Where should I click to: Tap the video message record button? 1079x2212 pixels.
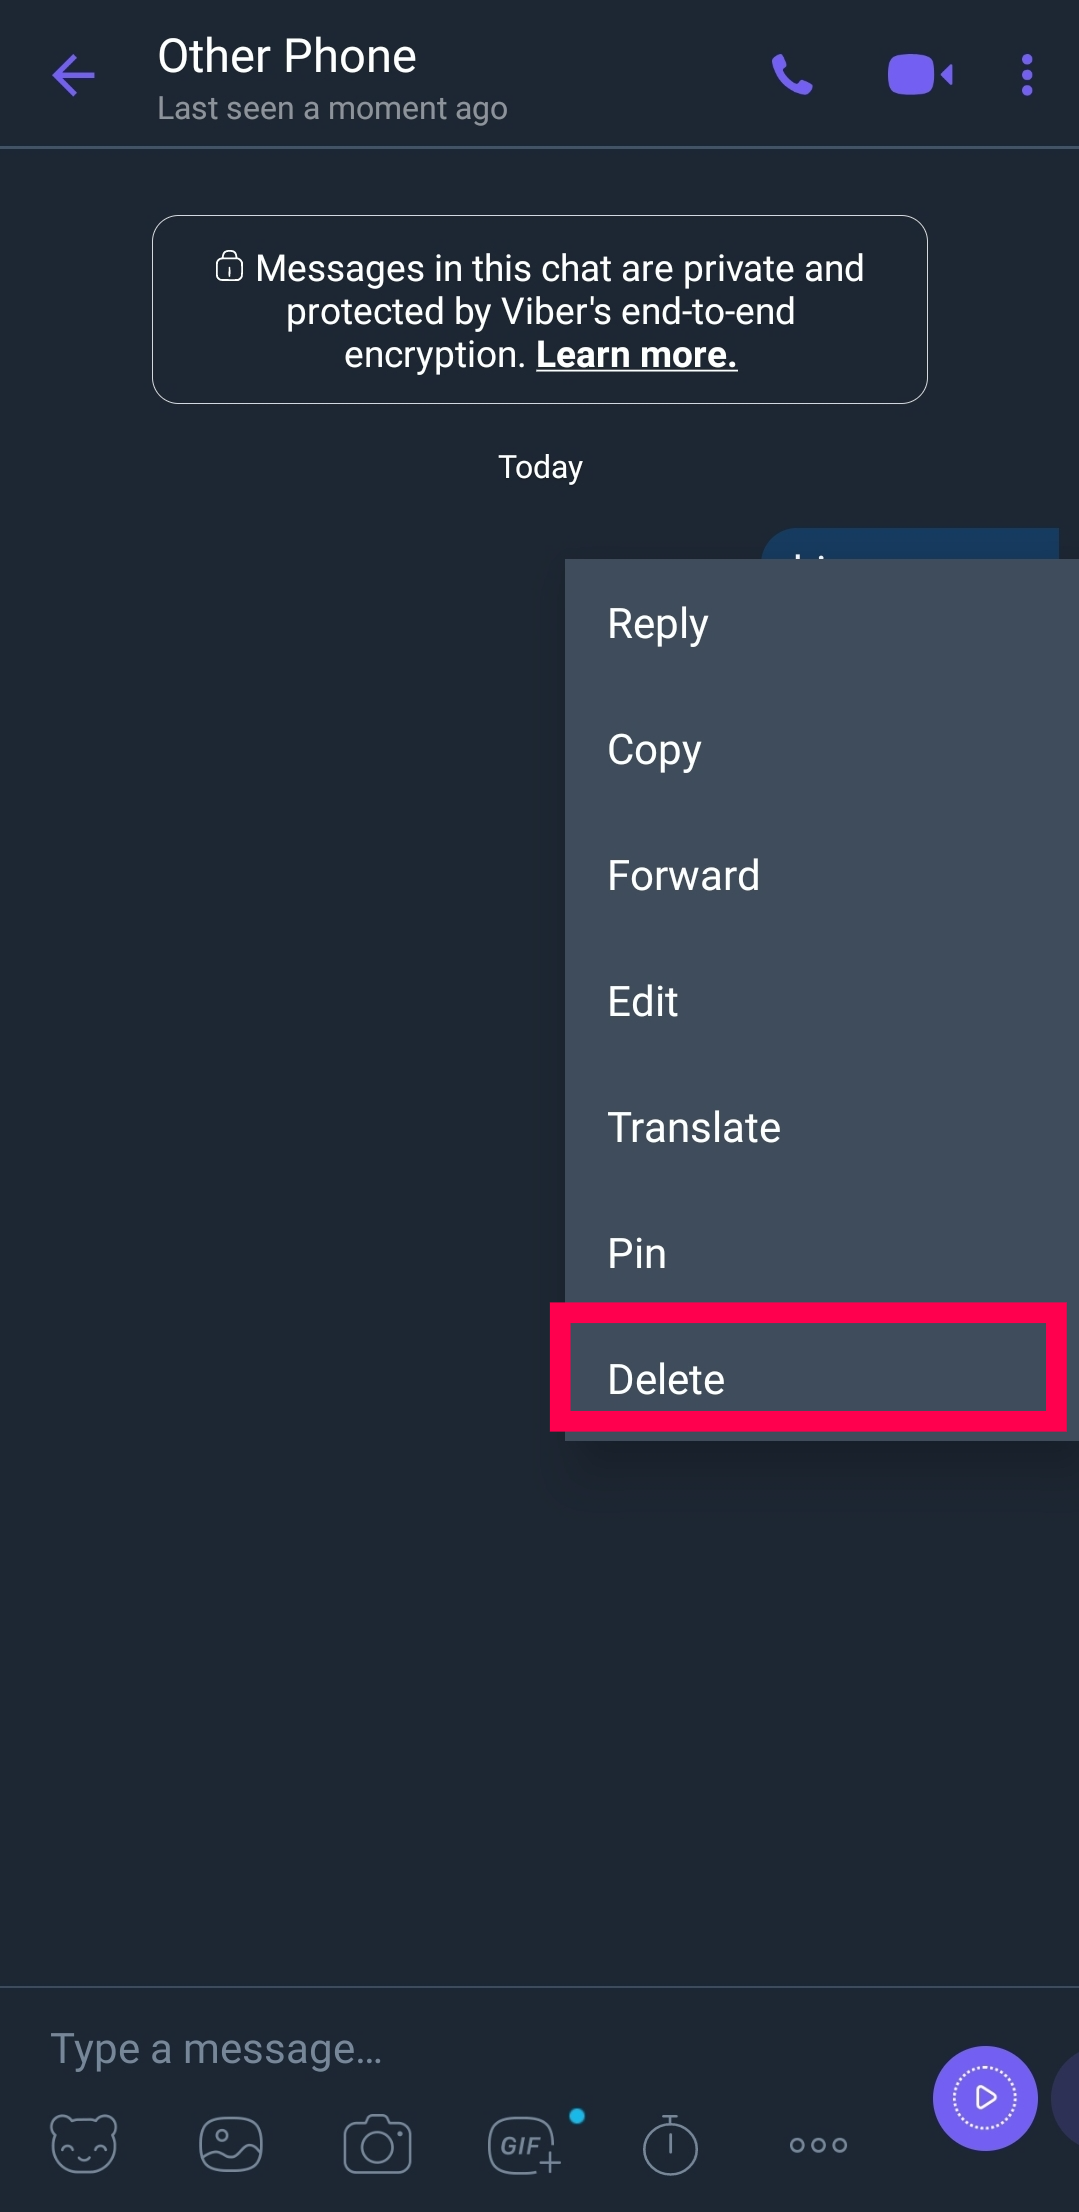tap(984, 2098)
